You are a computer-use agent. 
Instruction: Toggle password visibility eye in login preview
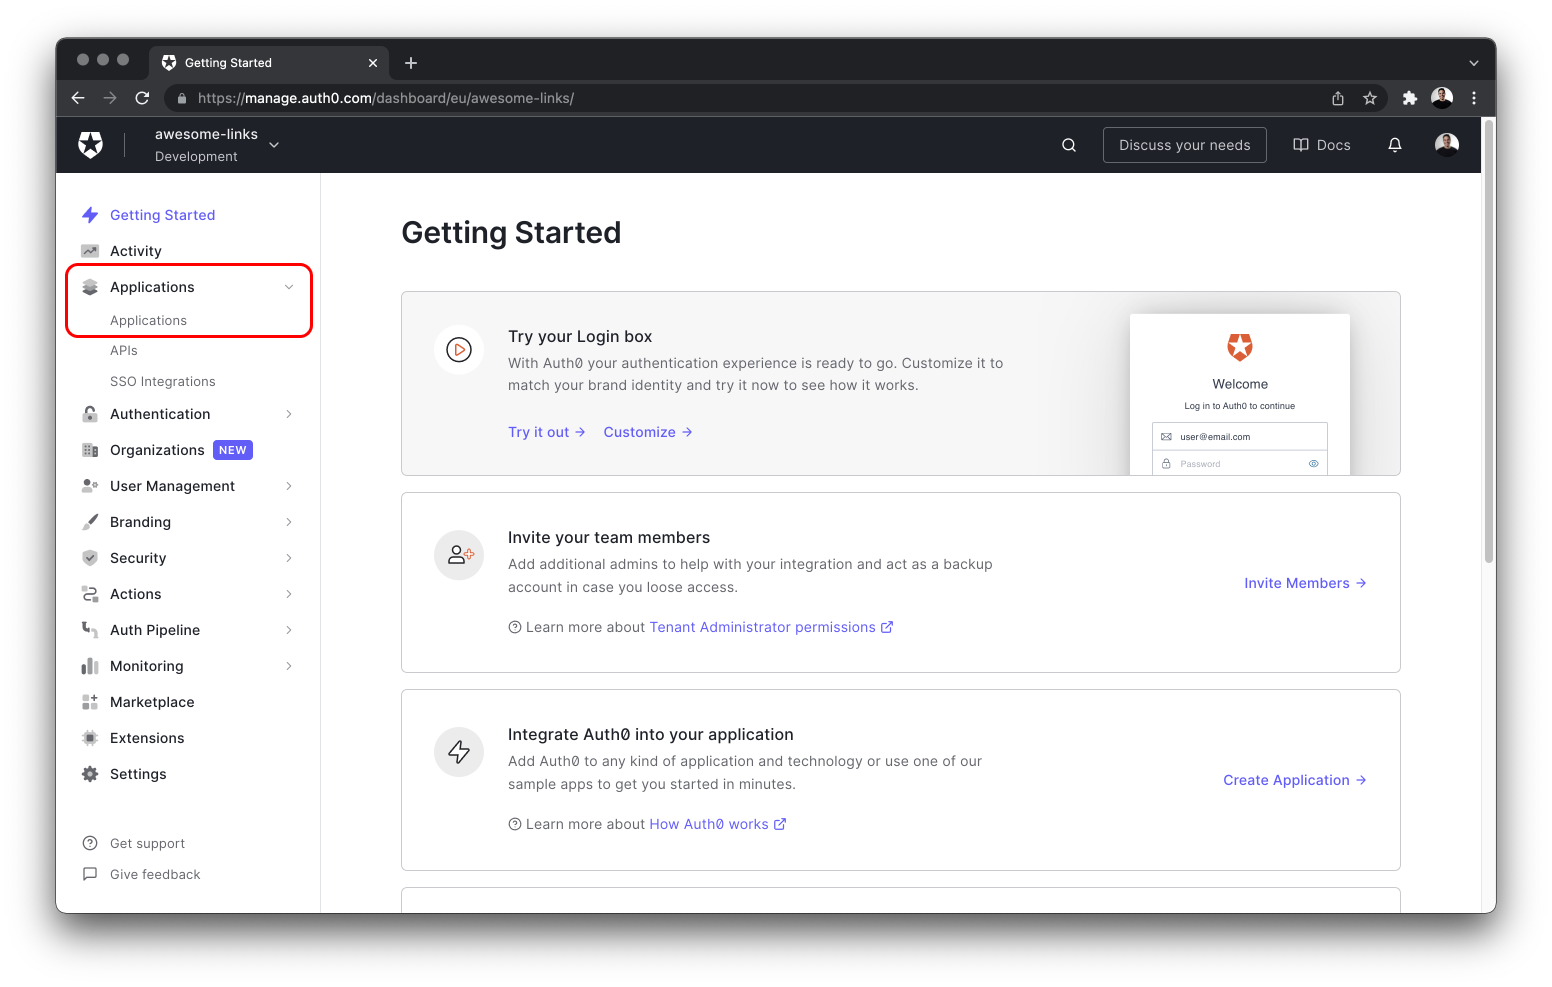coord(1313,463)
